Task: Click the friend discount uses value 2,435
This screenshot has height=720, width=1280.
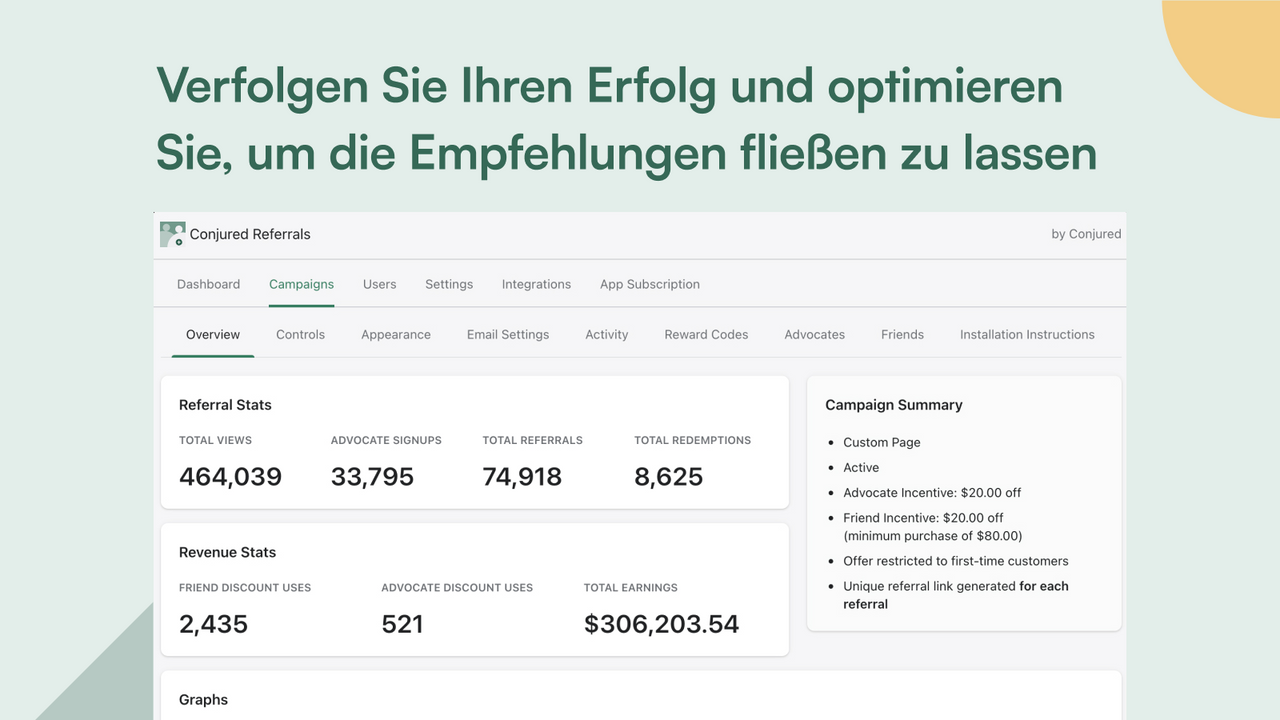Action: pyautogui.click(x=213, y=624)
